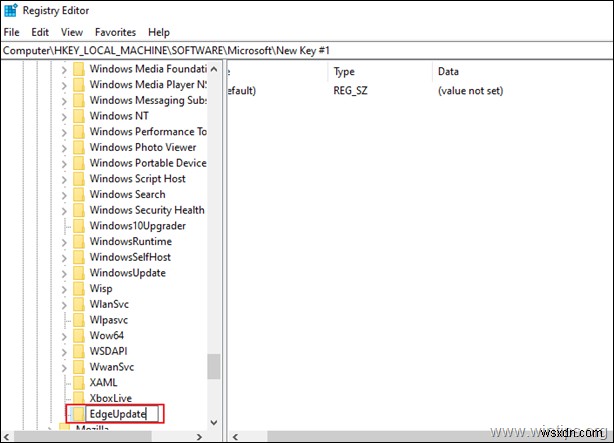Expand the Windows Script Host key
This screenshot has height=443, width=614.
(x=64, y=180)
